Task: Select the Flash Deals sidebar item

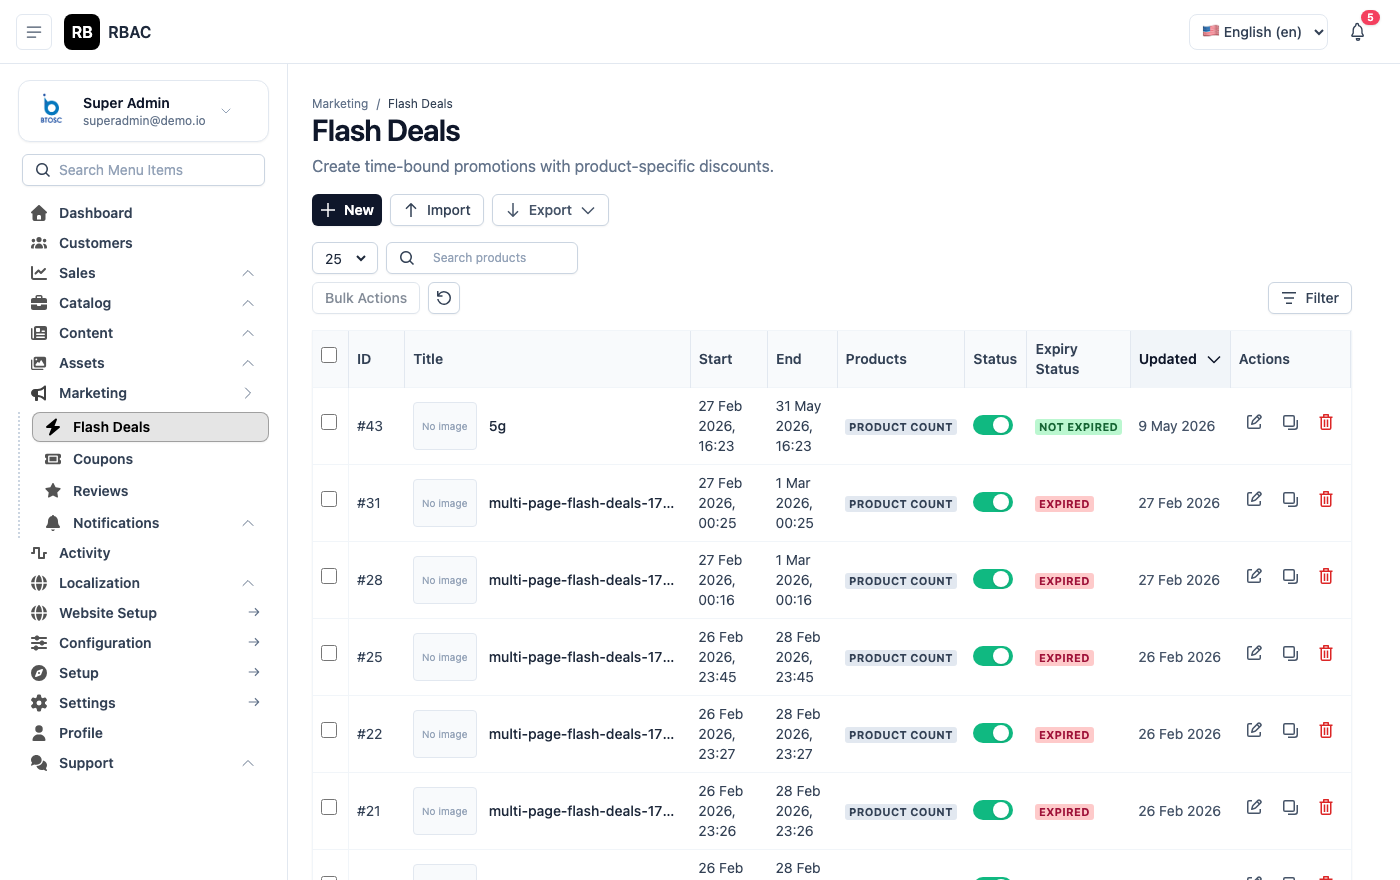Action: coord(150,427)
